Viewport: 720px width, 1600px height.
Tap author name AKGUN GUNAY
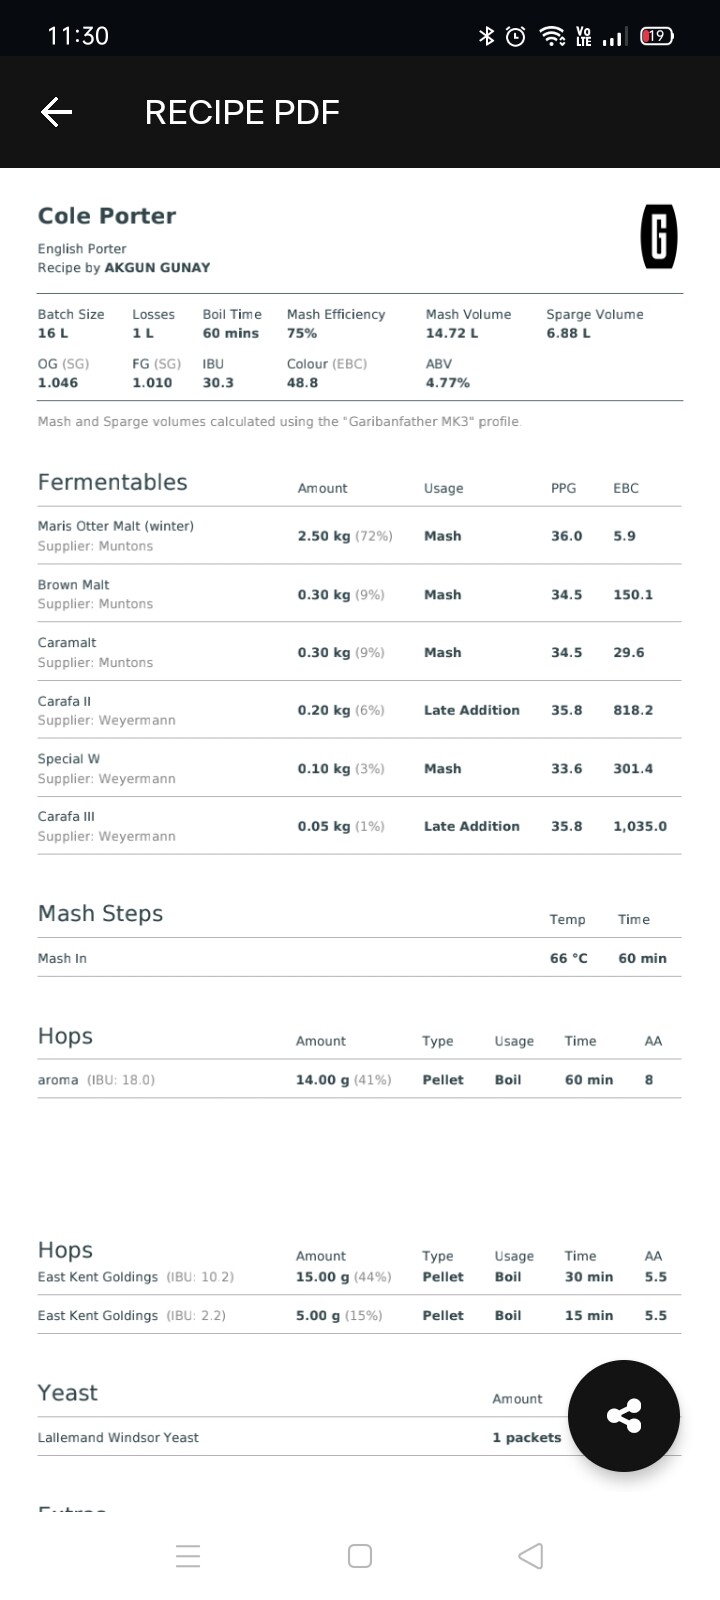[x=157, y=267]
